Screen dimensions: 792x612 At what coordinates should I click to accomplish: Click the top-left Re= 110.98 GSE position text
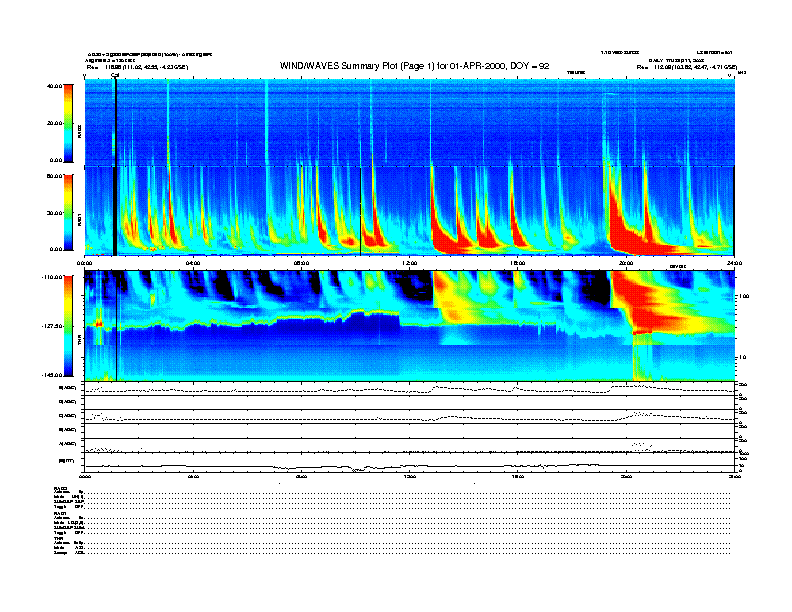(x=137, y=67)
